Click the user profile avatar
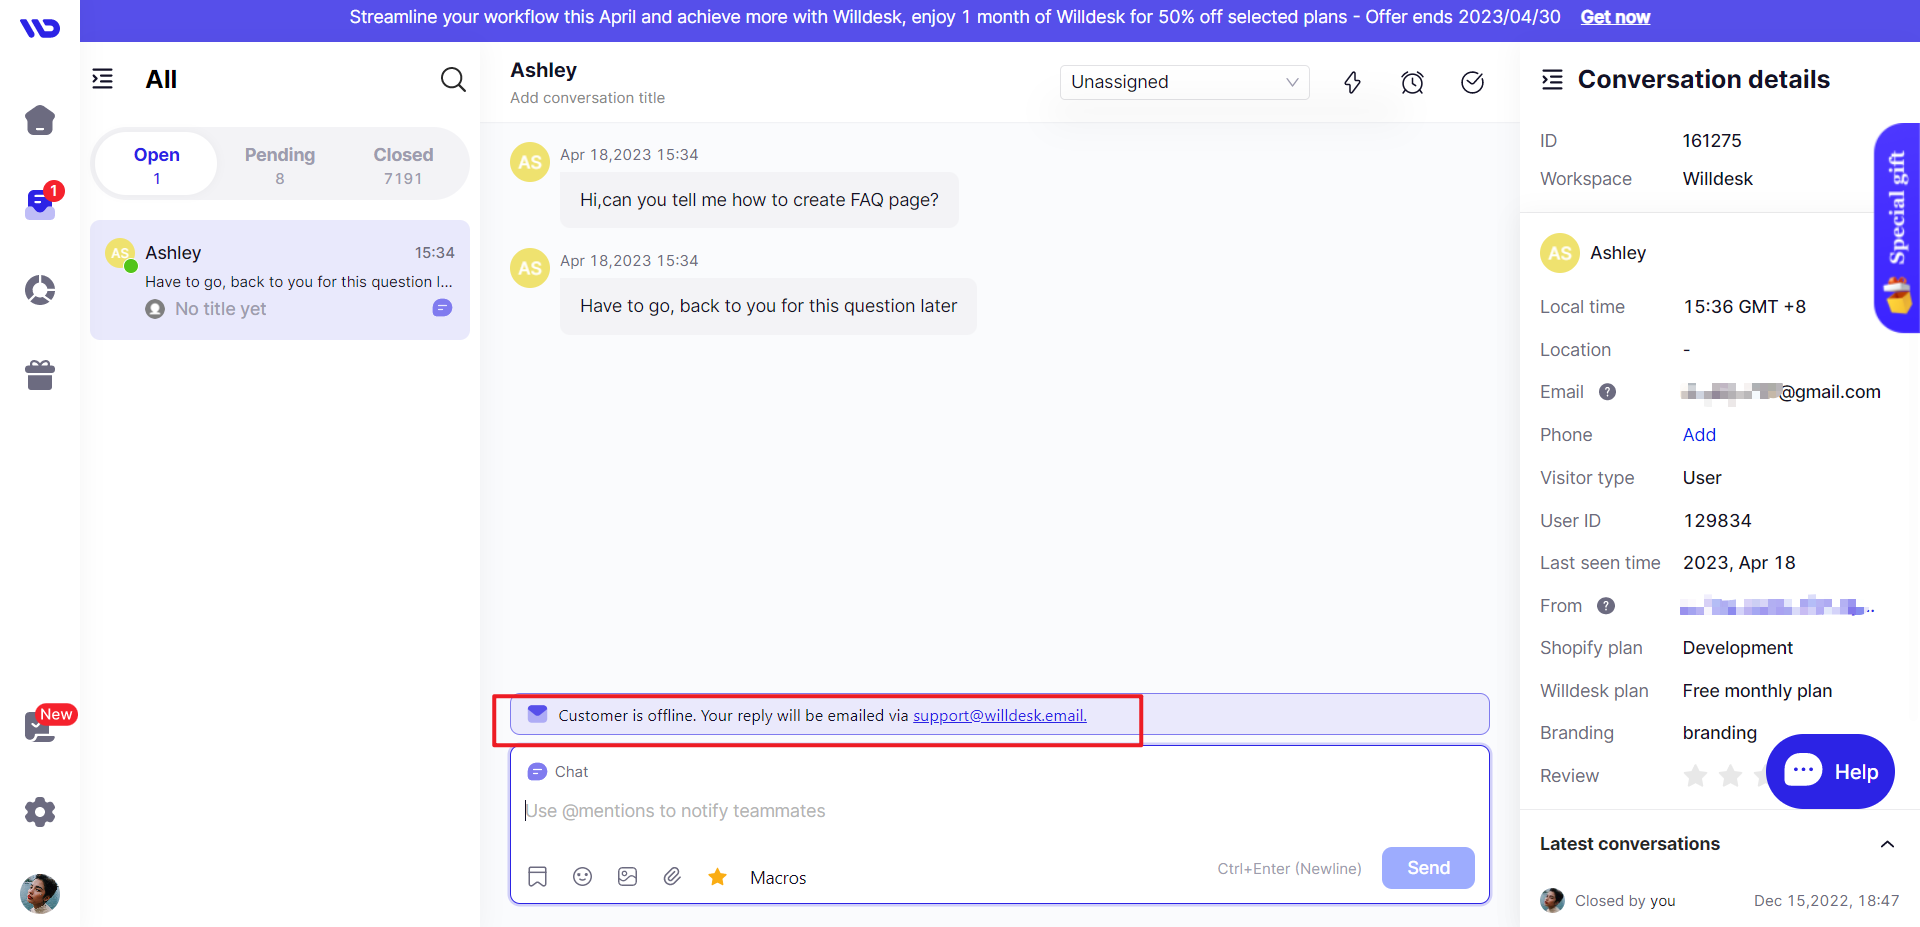This screenshot has width=1920, height=927. (40, 893)
